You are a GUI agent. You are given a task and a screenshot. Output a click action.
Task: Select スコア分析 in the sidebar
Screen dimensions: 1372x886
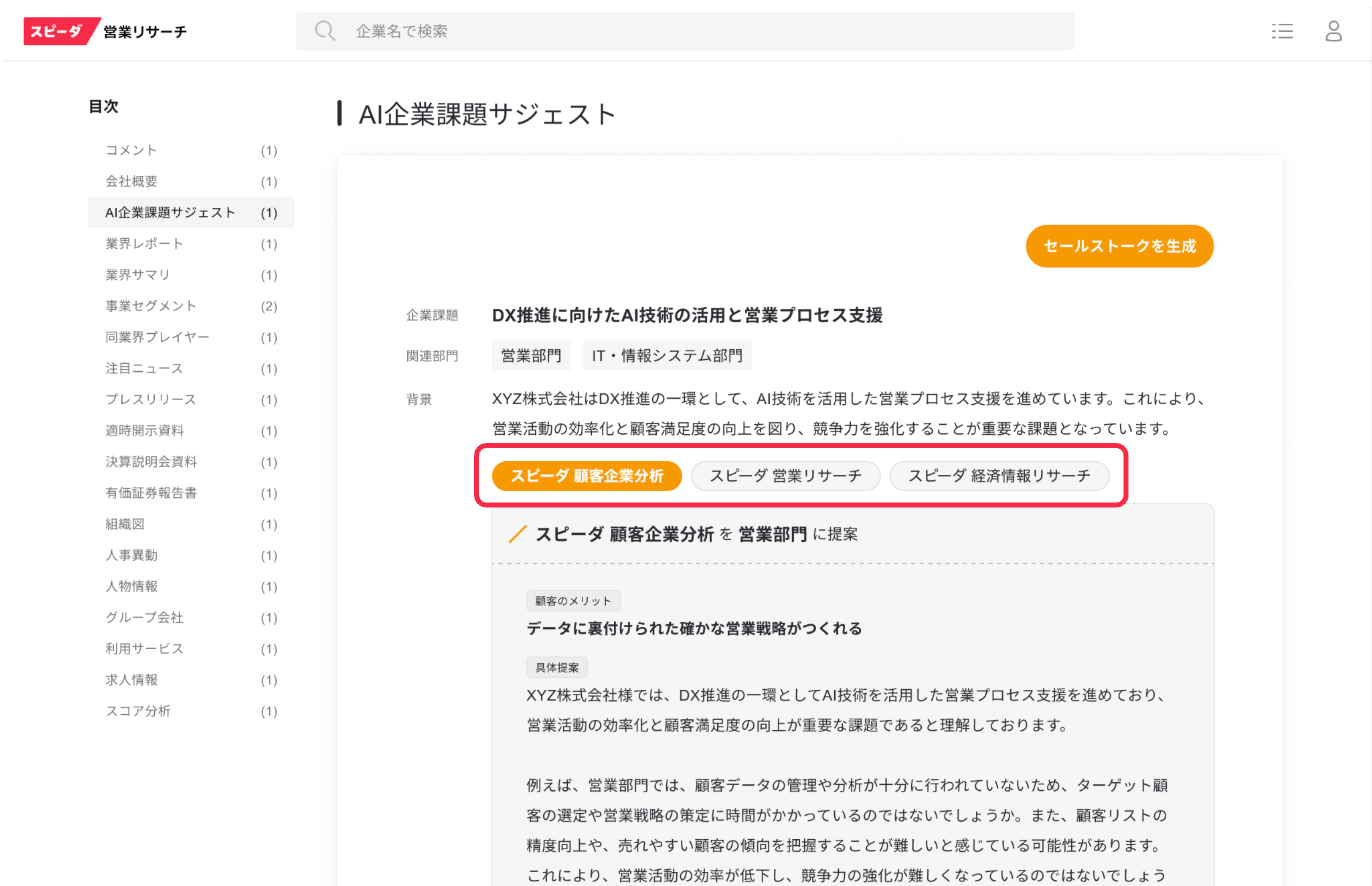click(x=138, y=711)
